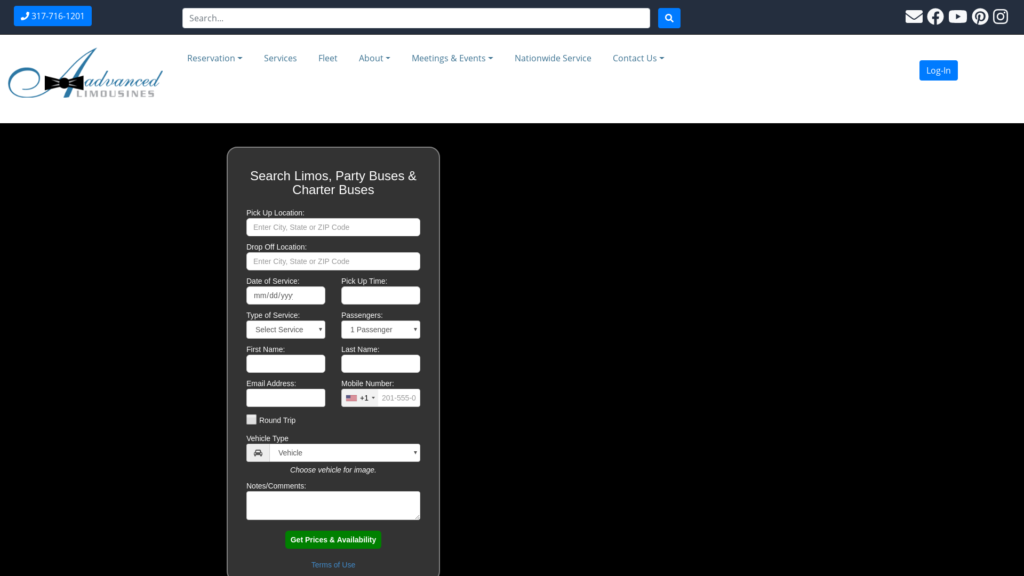The width and height of the screenshot is (1024, 576).
Task: Click the Log-In button
Action: 938,70
